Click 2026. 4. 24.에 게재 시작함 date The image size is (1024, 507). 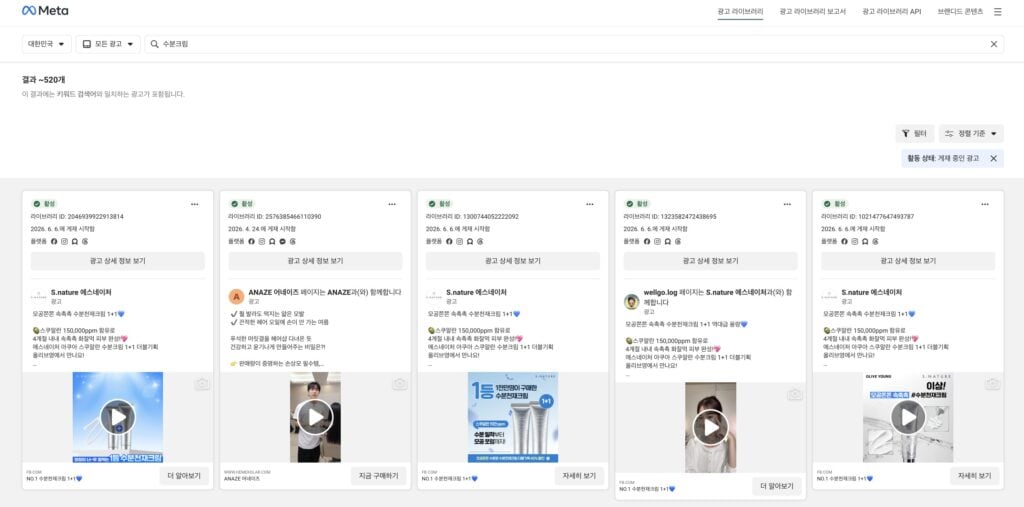point(261,229)
